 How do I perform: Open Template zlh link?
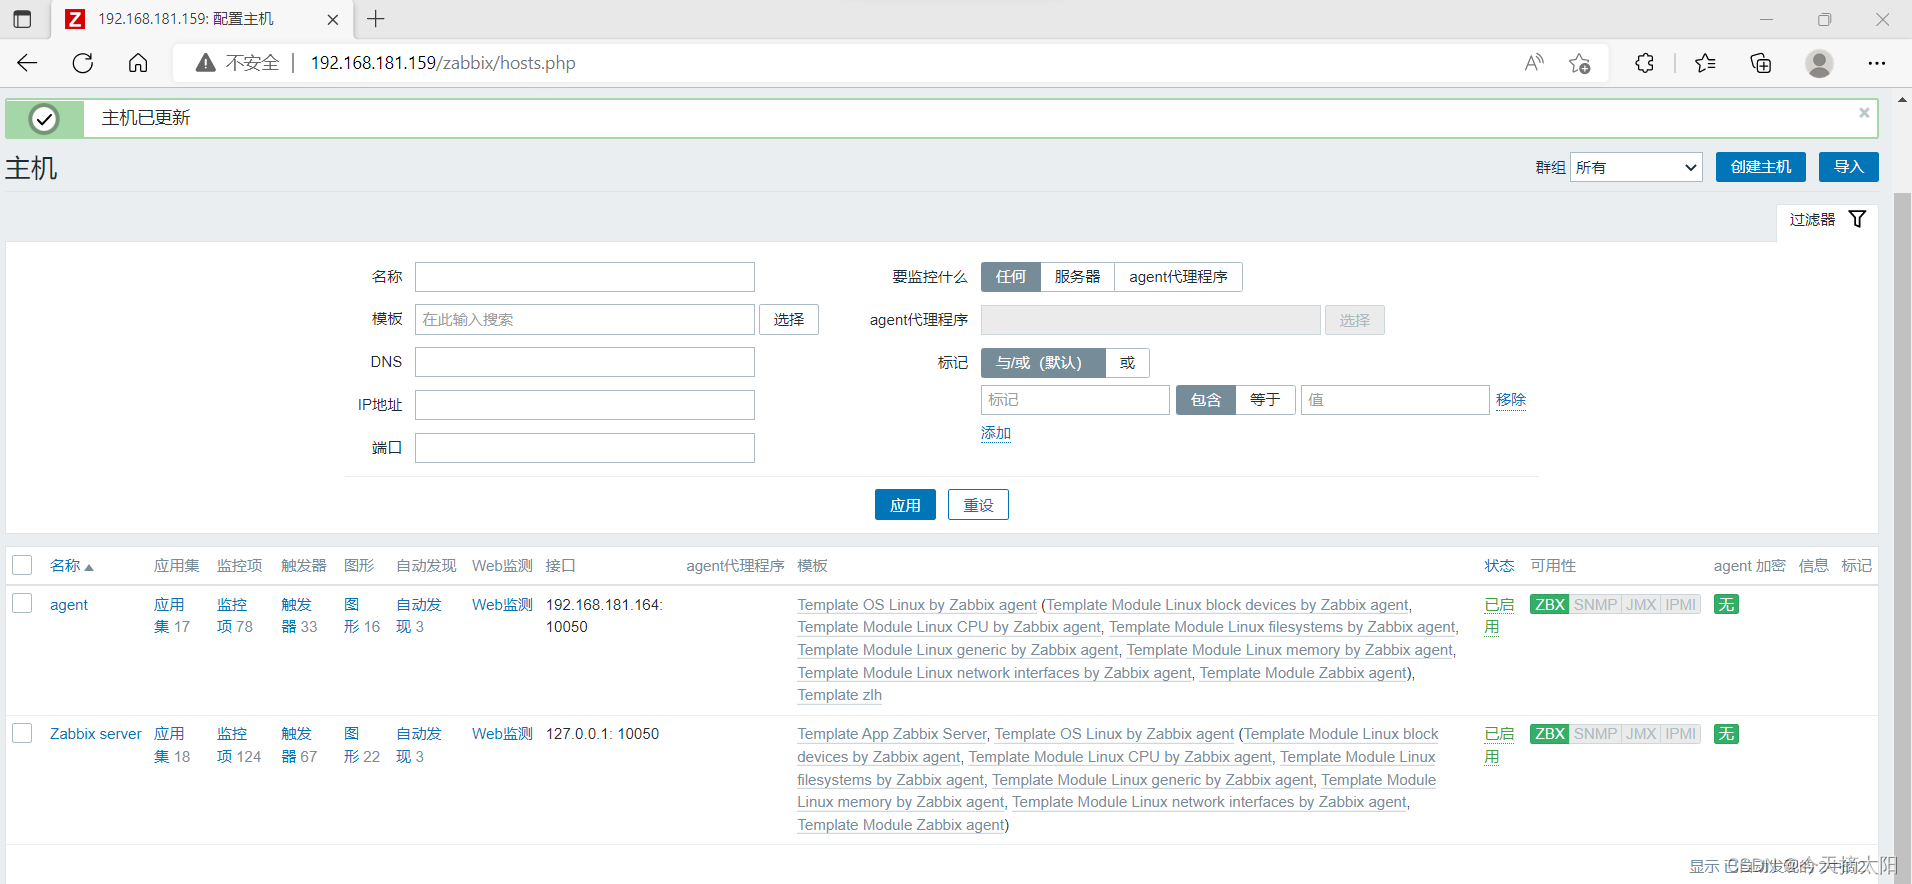click(x=840, y=695)
